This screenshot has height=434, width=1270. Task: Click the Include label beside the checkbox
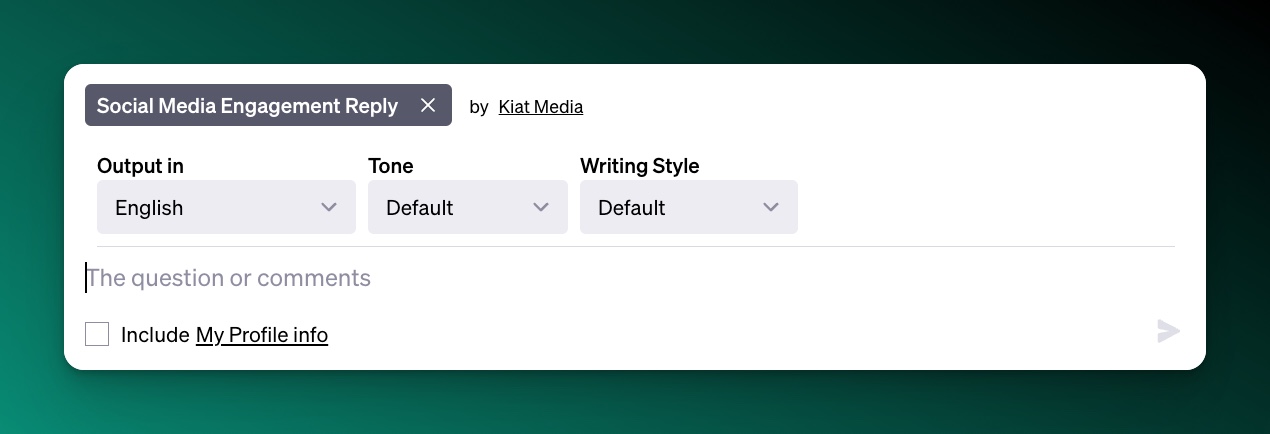[x=155, y=335]
